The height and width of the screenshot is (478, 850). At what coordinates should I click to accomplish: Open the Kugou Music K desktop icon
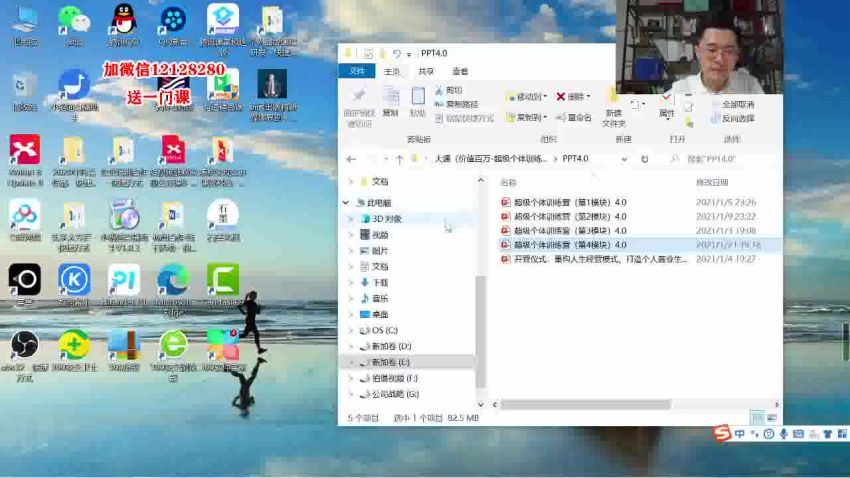[x=74, y=280]
